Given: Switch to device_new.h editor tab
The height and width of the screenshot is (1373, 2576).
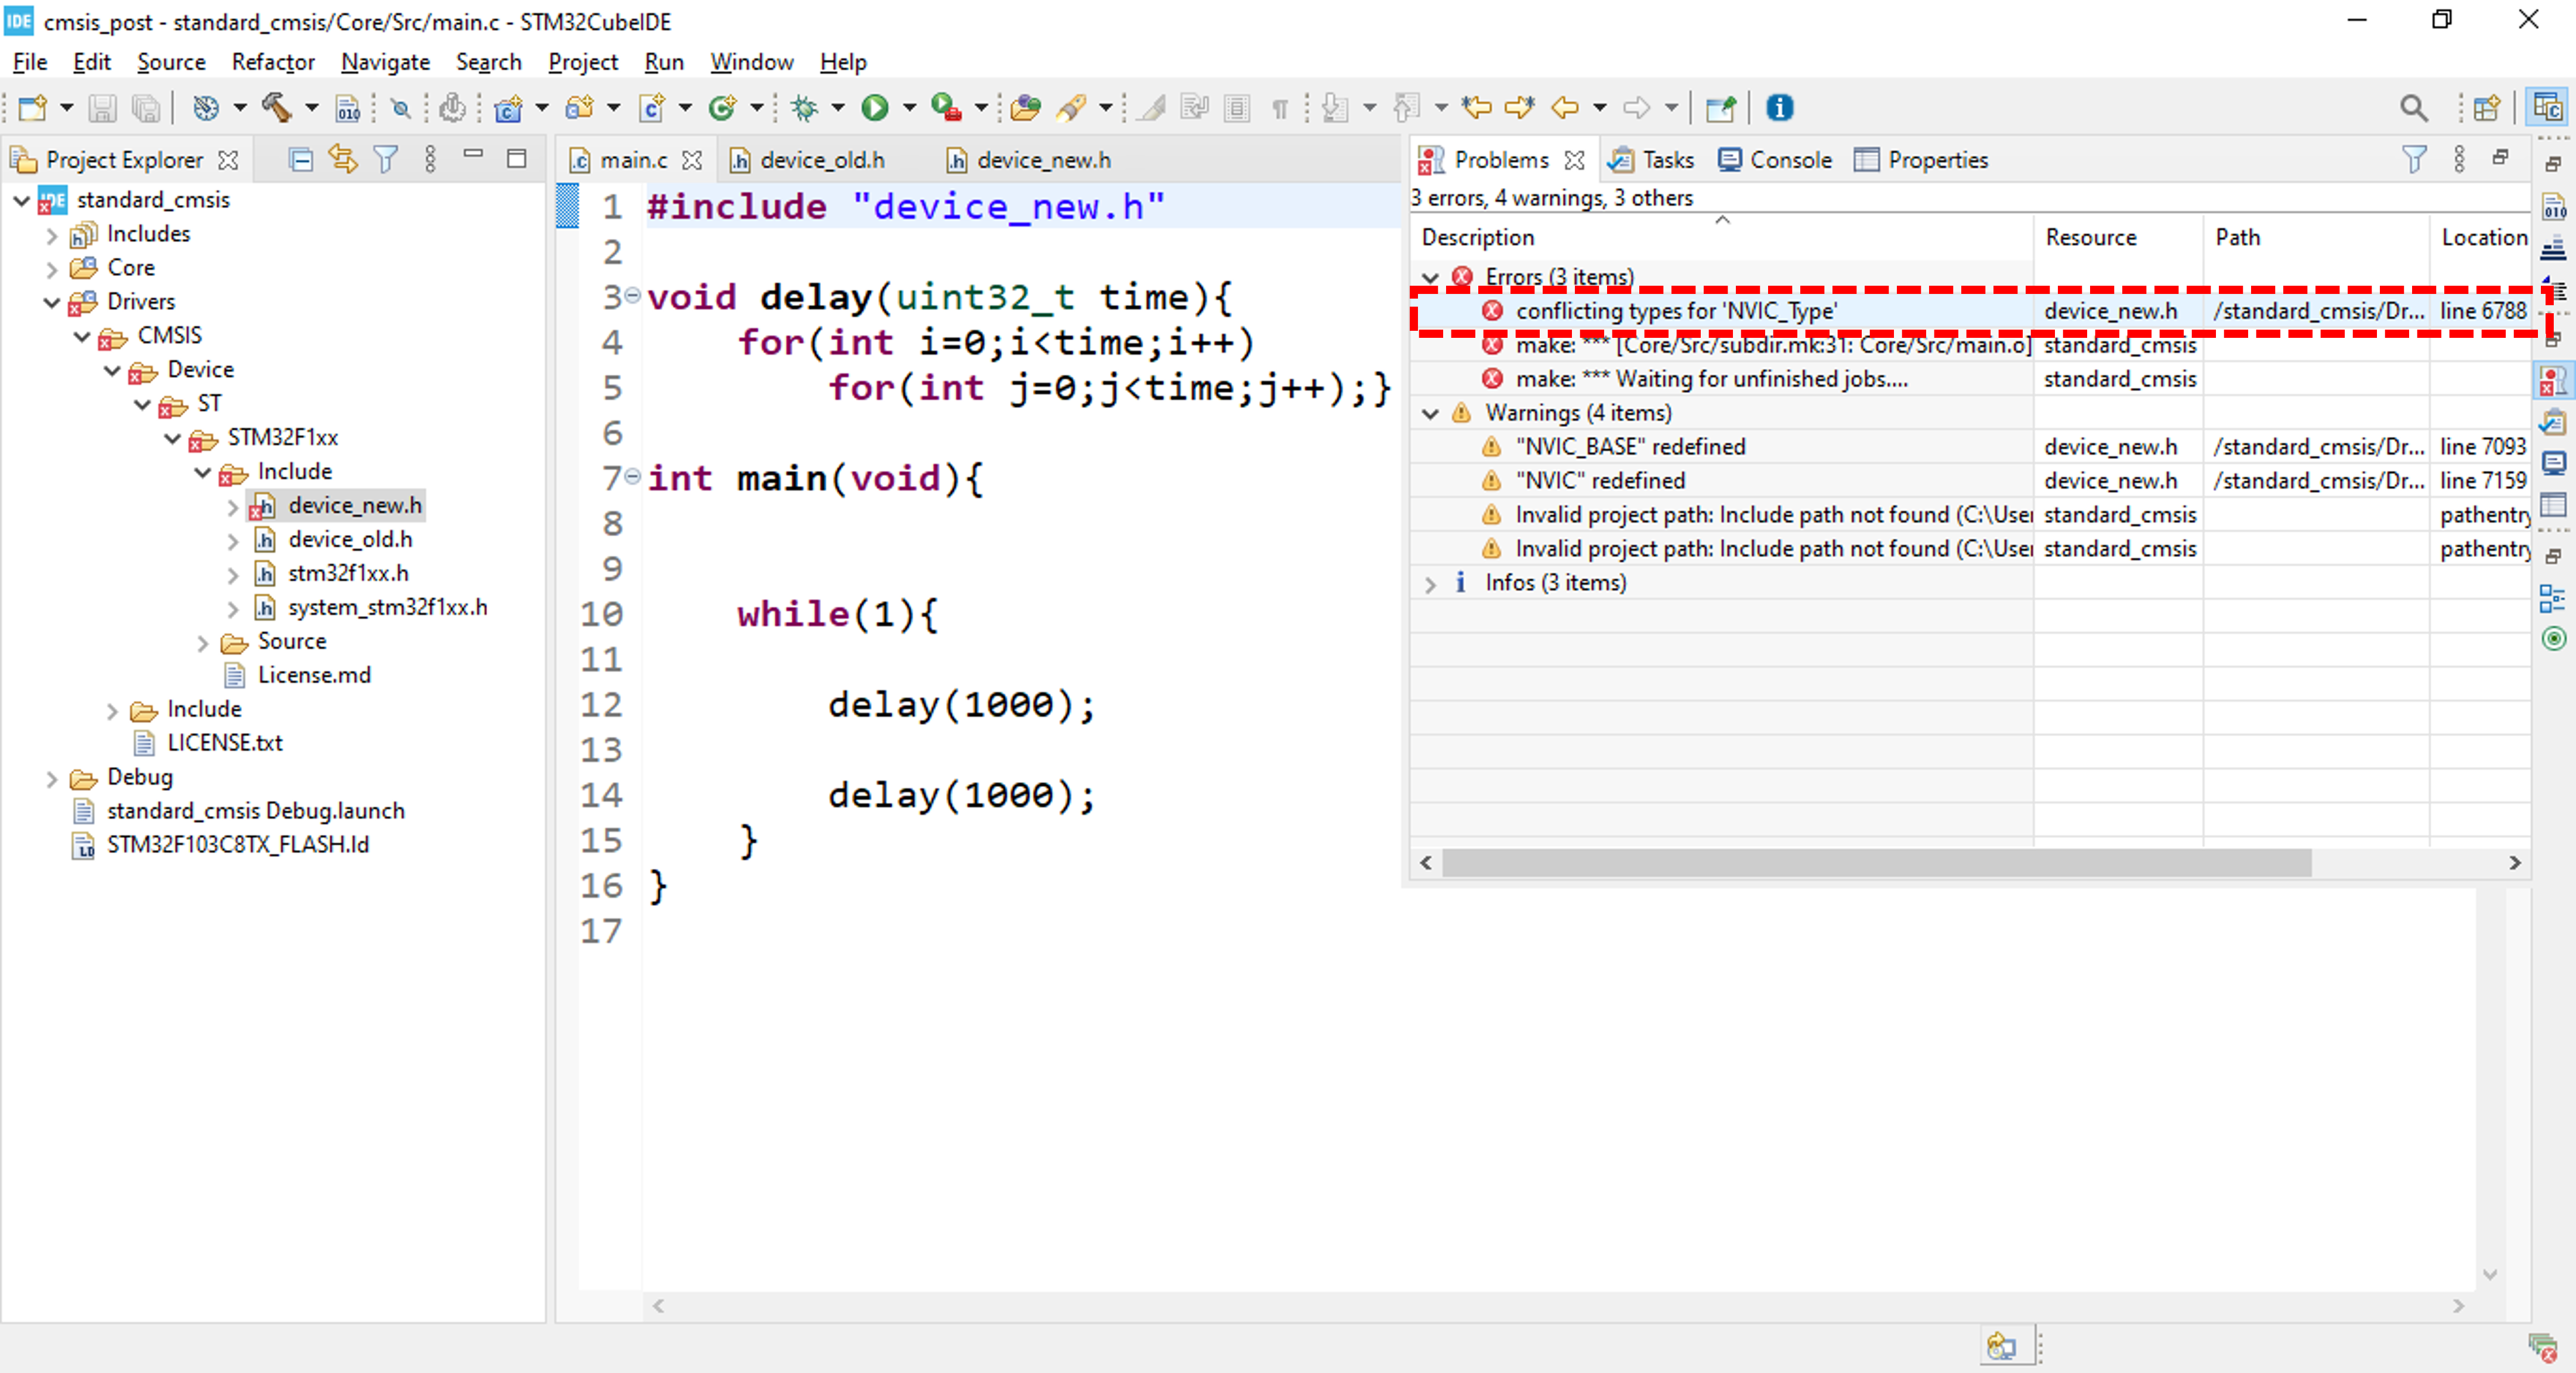Looking at the screenshot, I should click(x=1044, y=160).
